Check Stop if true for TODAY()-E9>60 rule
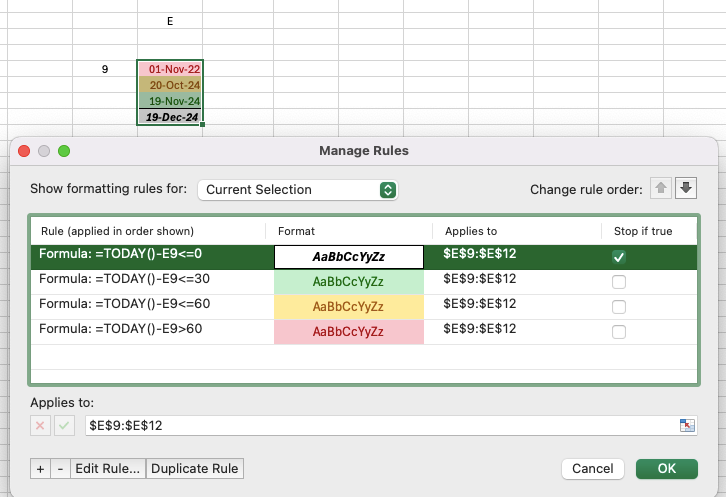The height and width of the screenshot is (497, 726). point(619,332)
